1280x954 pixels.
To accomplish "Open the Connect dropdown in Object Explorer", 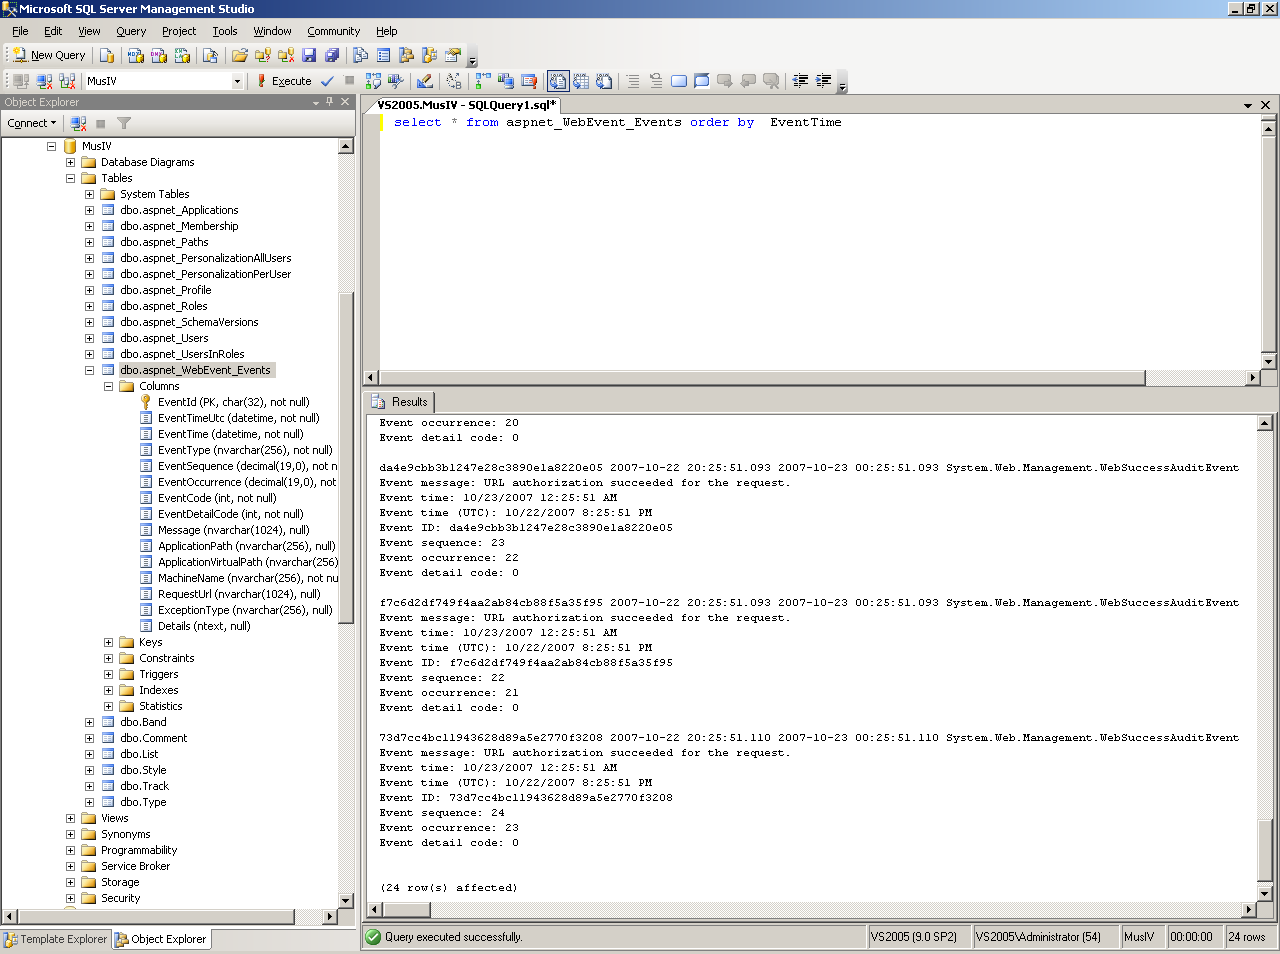I will point(31,123).
